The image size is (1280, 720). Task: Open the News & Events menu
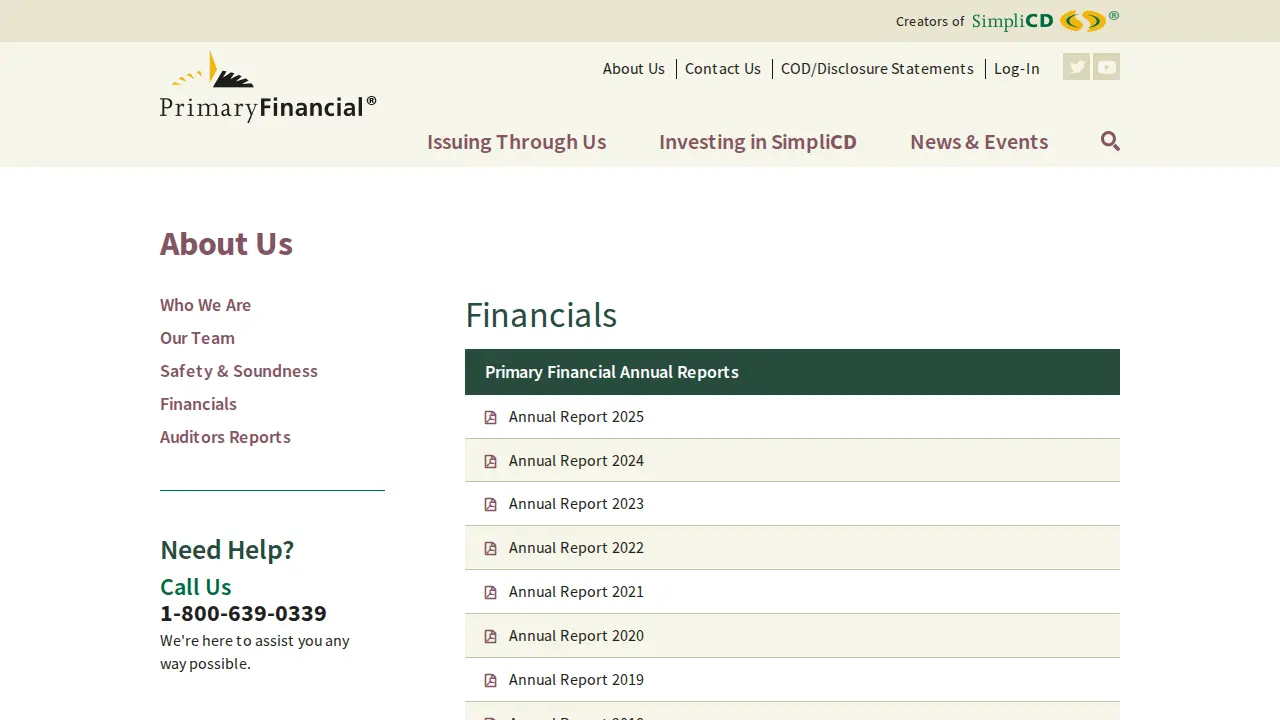coord(979,142)
